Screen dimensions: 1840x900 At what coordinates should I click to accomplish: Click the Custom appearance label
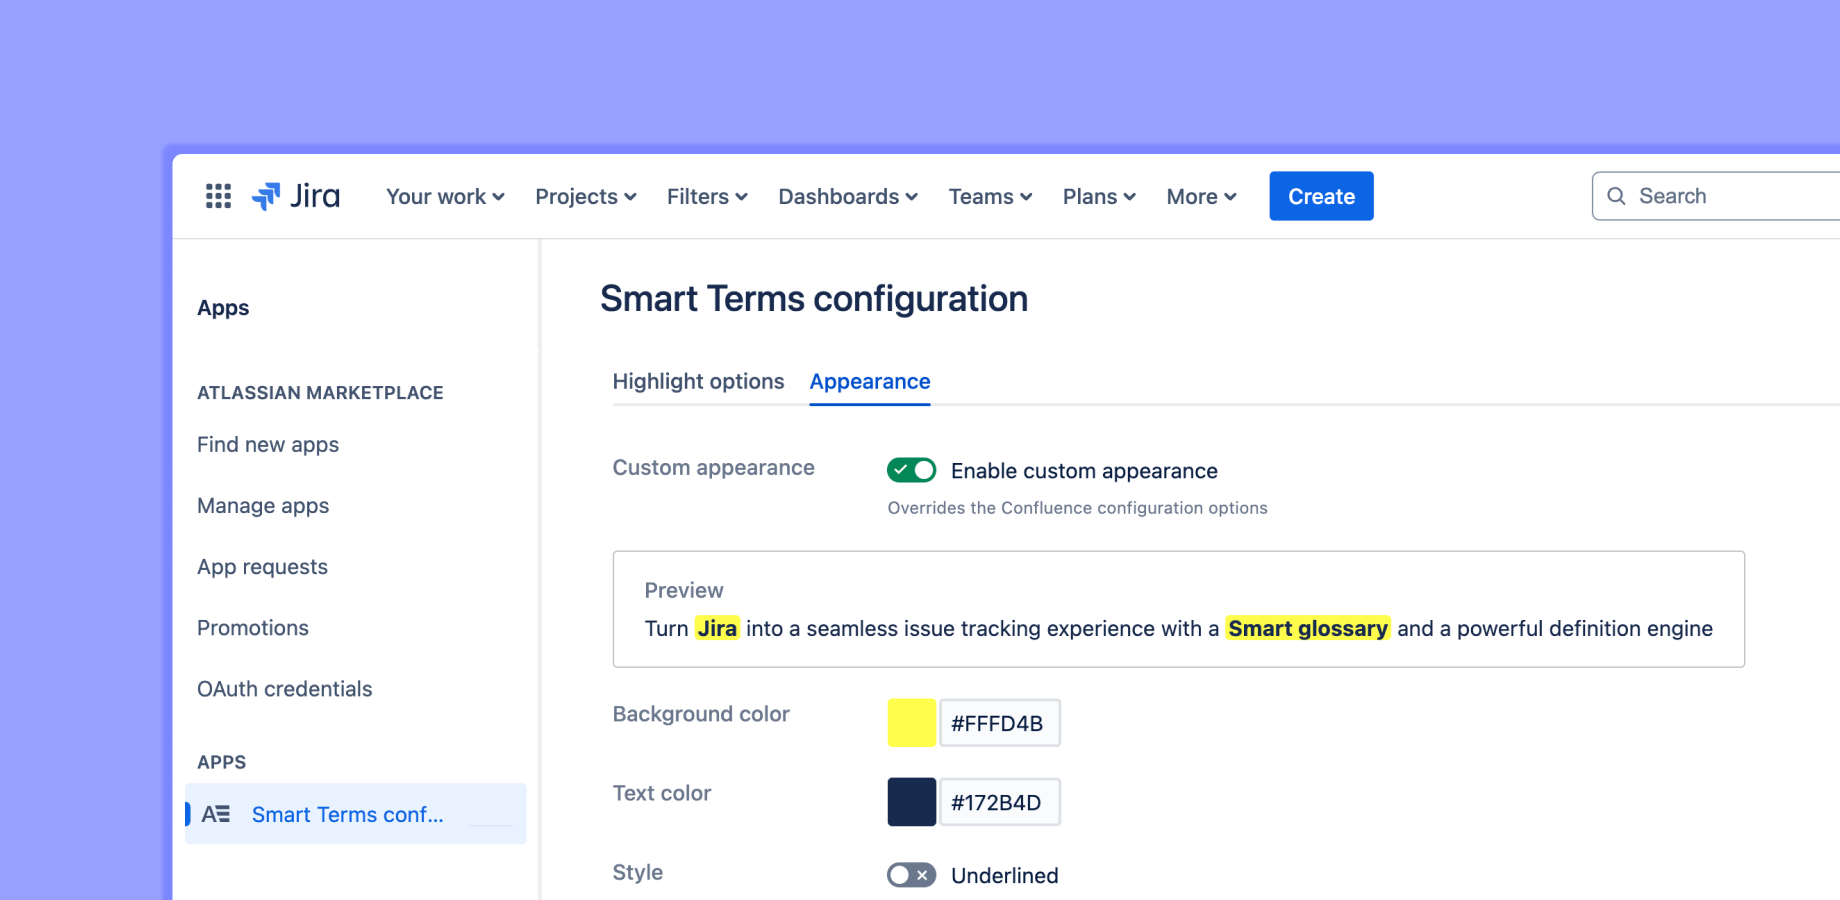tap(713, 468)
